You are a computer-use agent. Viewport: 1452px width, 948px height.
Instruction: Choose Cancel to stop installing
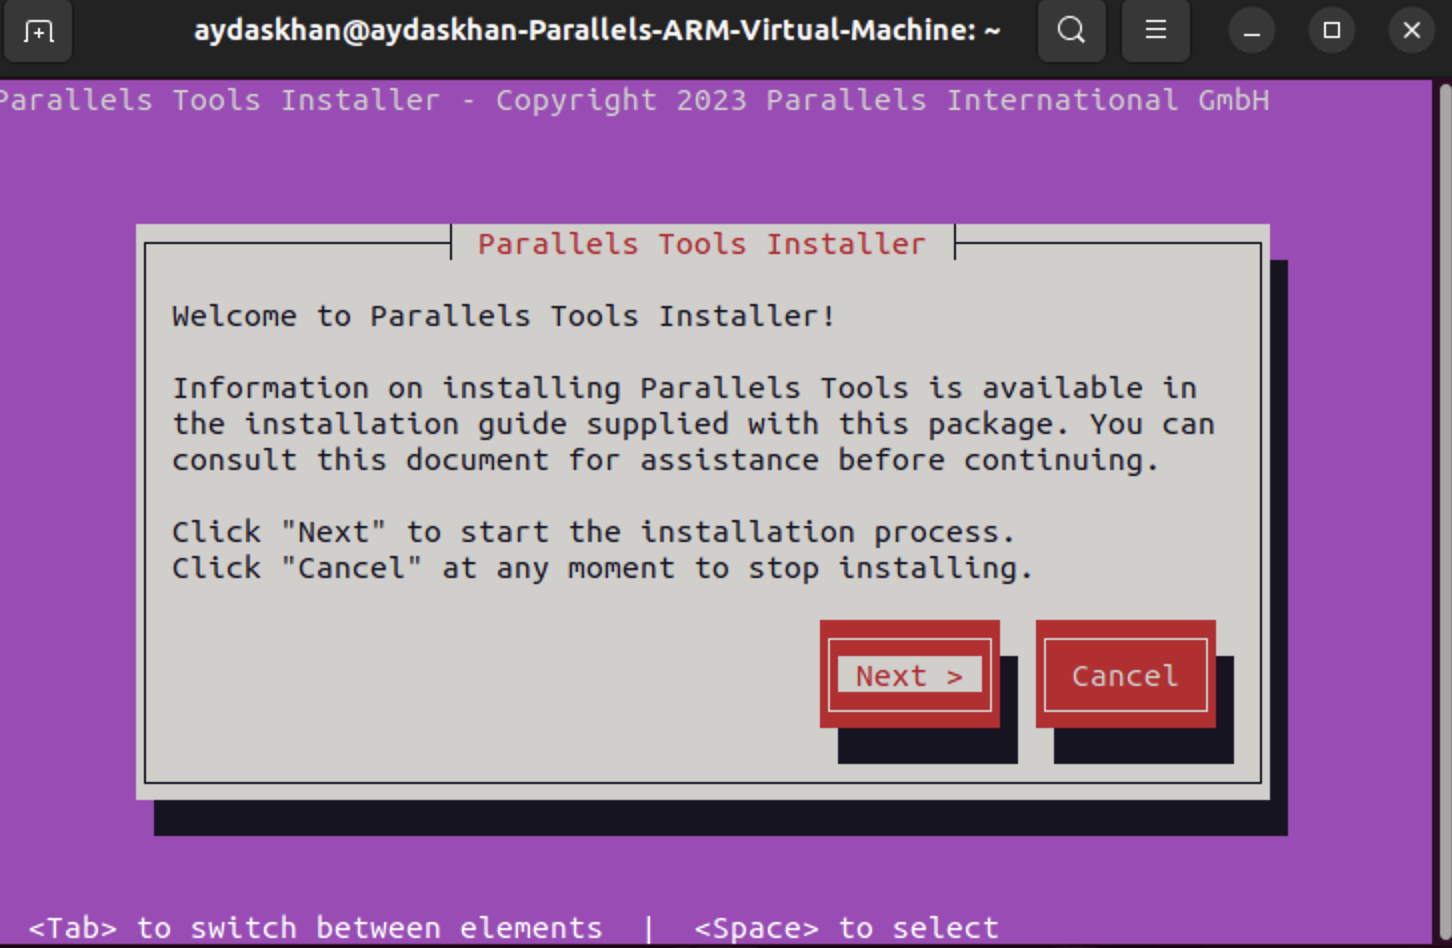tap(1124, 675)
